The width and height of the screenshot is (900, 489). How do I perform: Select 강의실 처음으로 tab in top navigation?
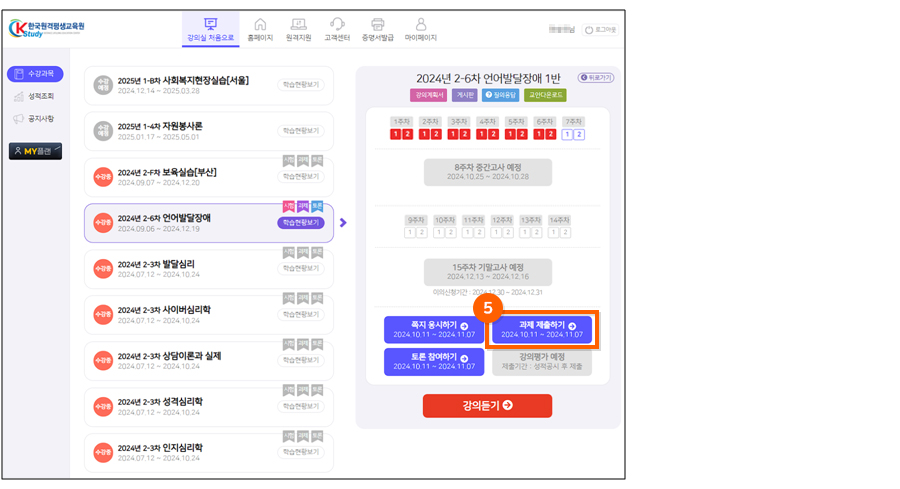tap(210, 29)
